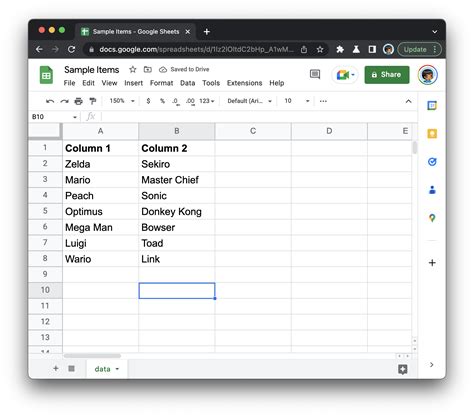Open the Extensions menu
This screenshot has width=474, height=416.
click(x=244, y=83)
